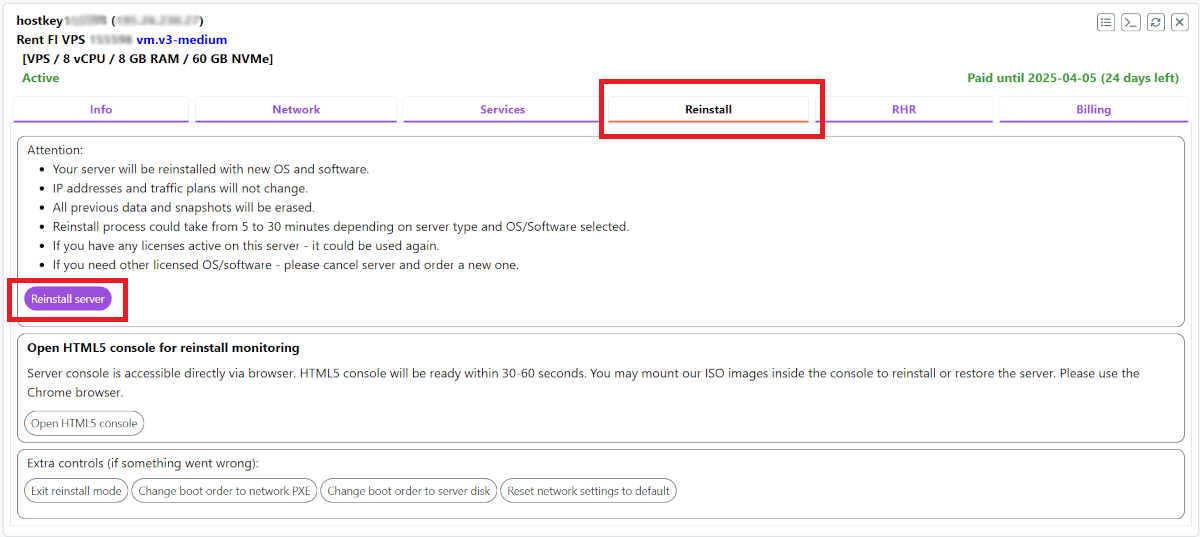Open the Network tab

coord(296,110)
